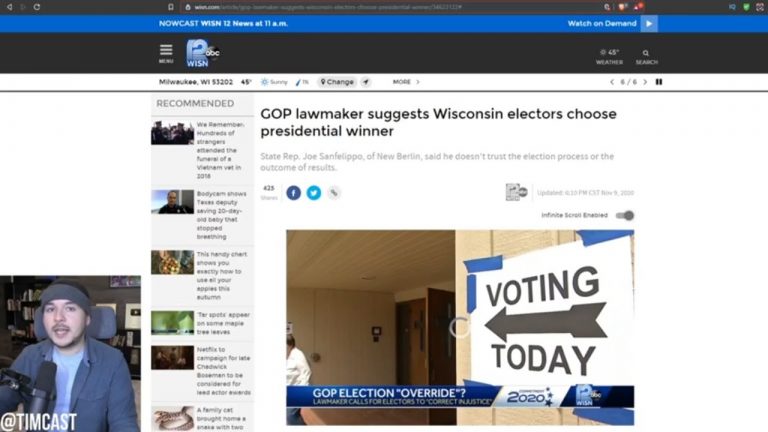
Task: Open the Weather icon showing 45°
Action: pos(609,57)
